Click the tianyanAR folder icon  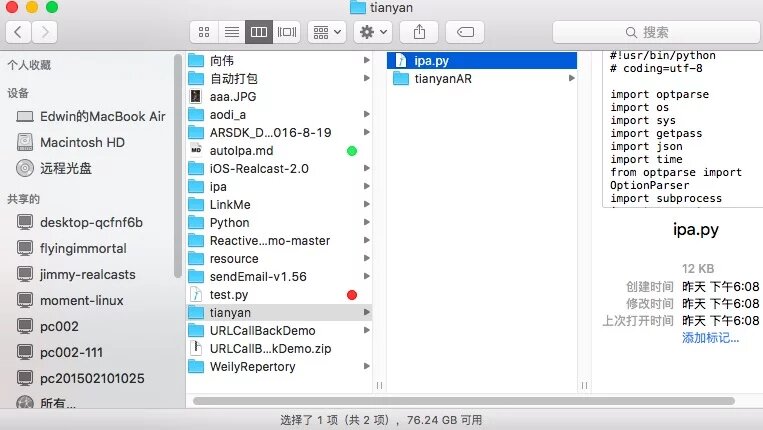pyautogui.click(x=401, y=78)
